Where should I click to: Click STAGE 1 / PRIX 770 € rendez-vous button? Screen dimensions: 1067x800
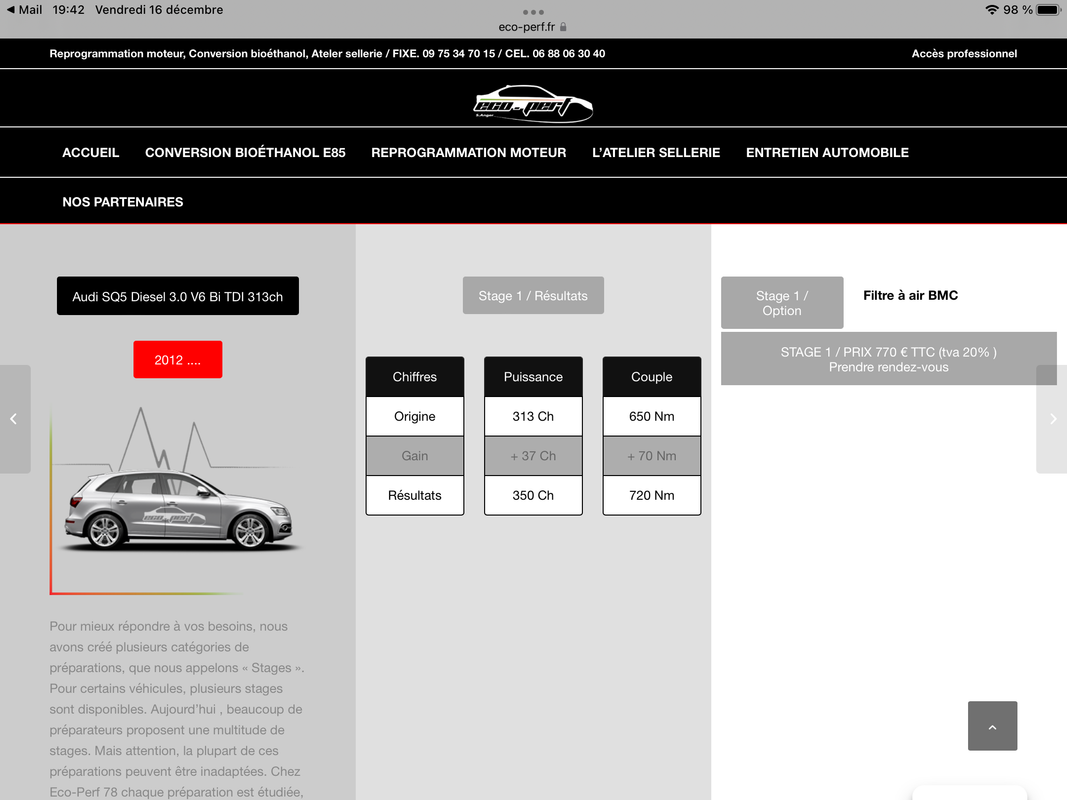pyautogui.click(x=888, y=359)
